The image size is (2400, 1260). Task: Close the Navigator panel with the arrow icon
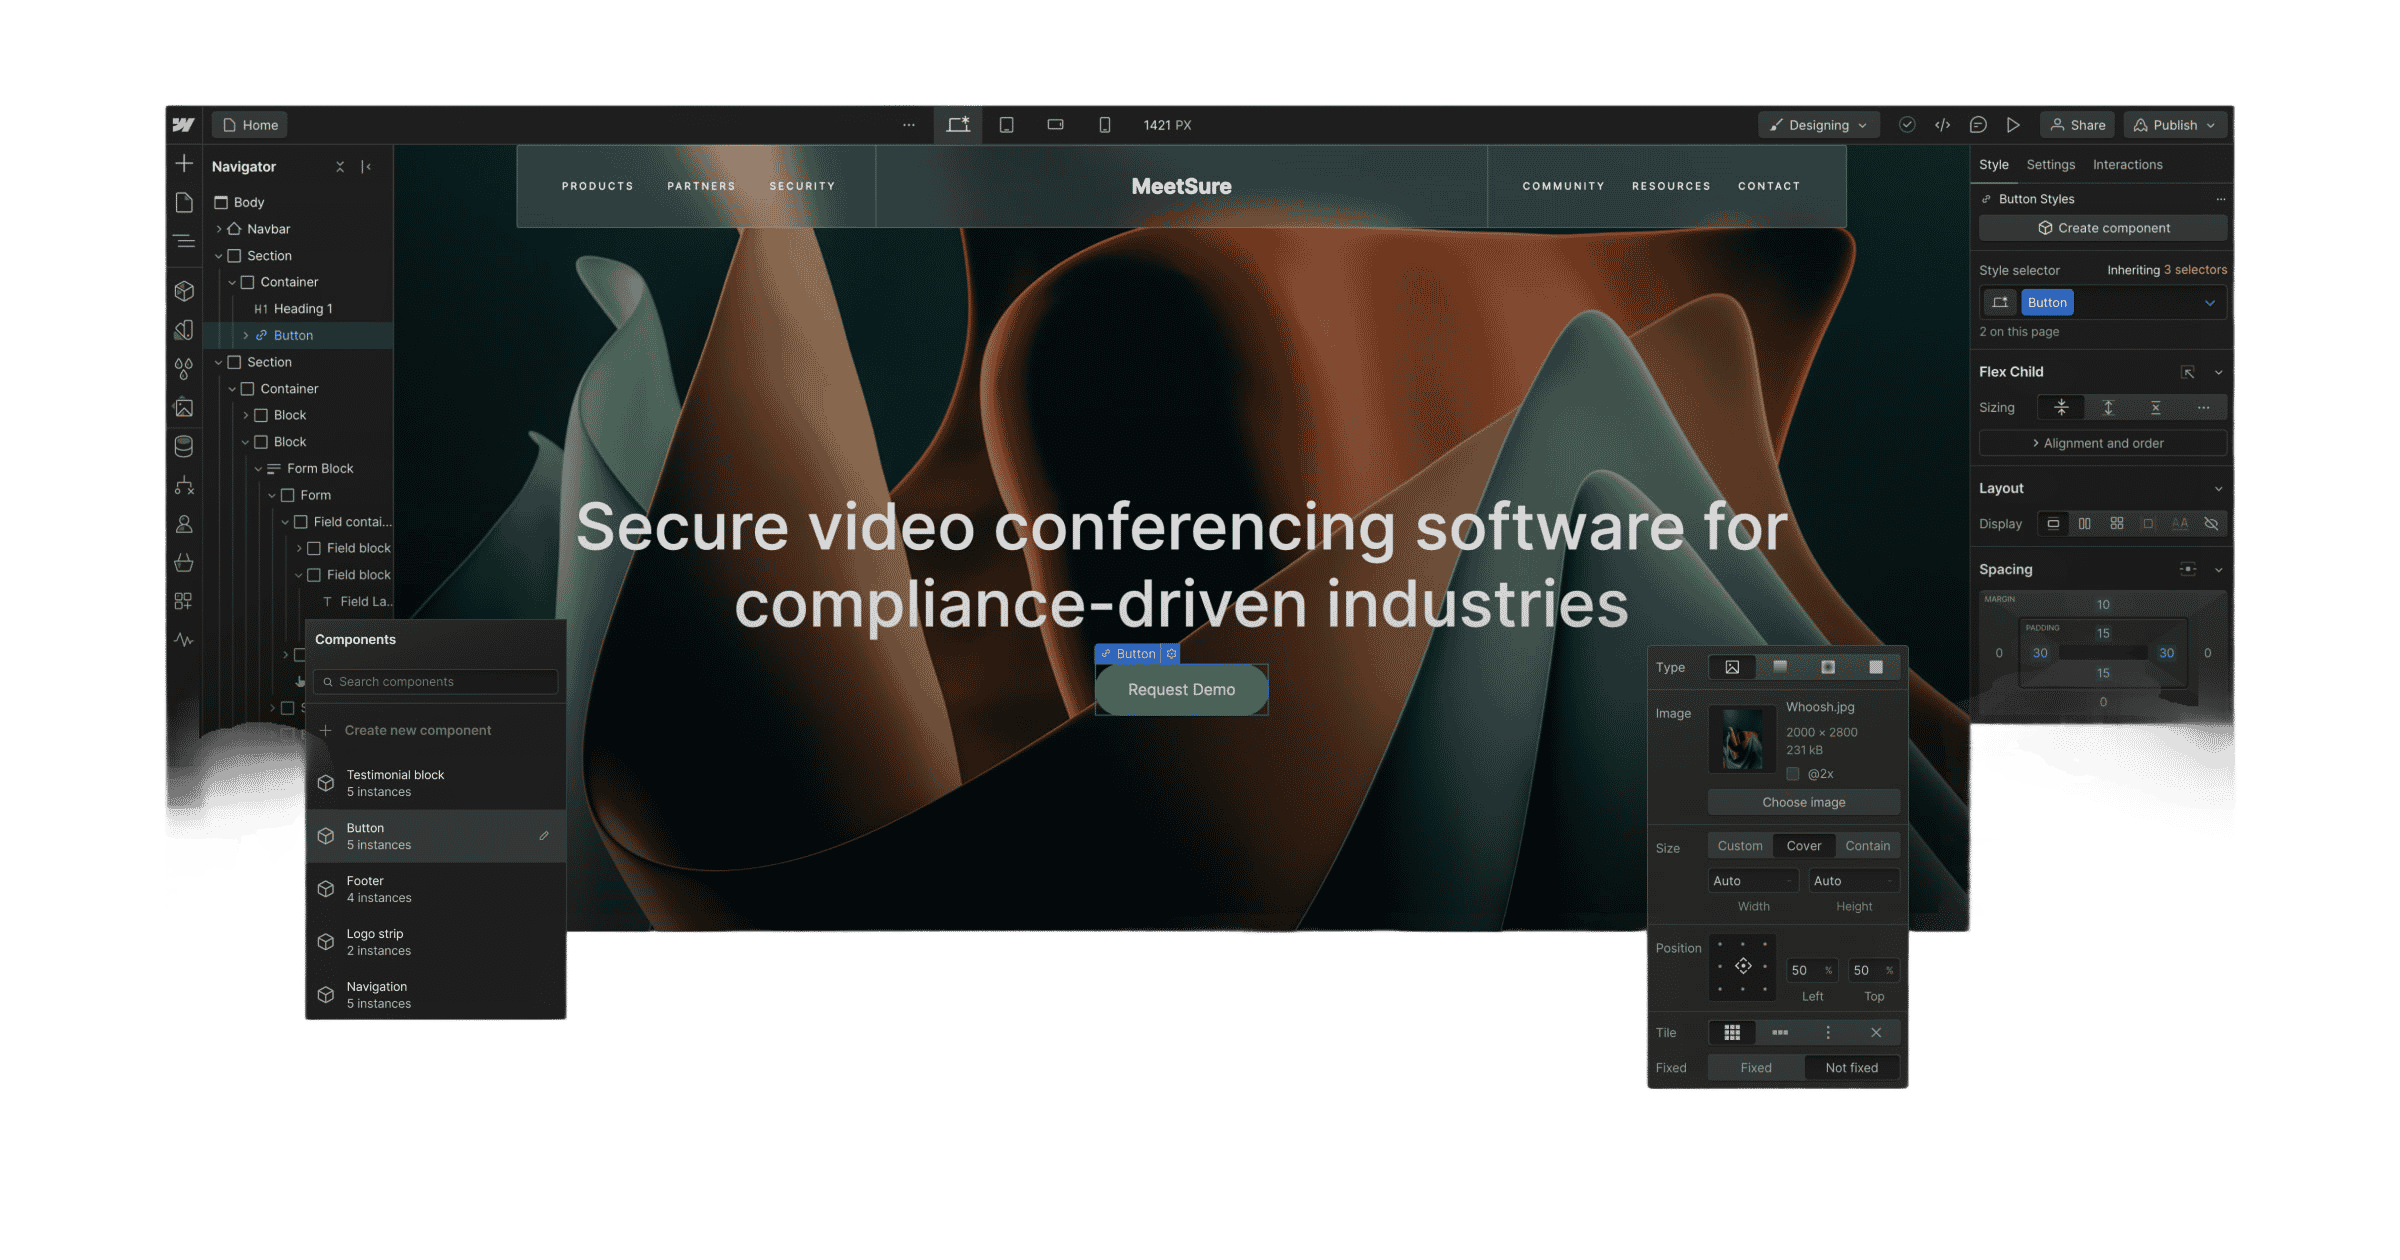367,167
